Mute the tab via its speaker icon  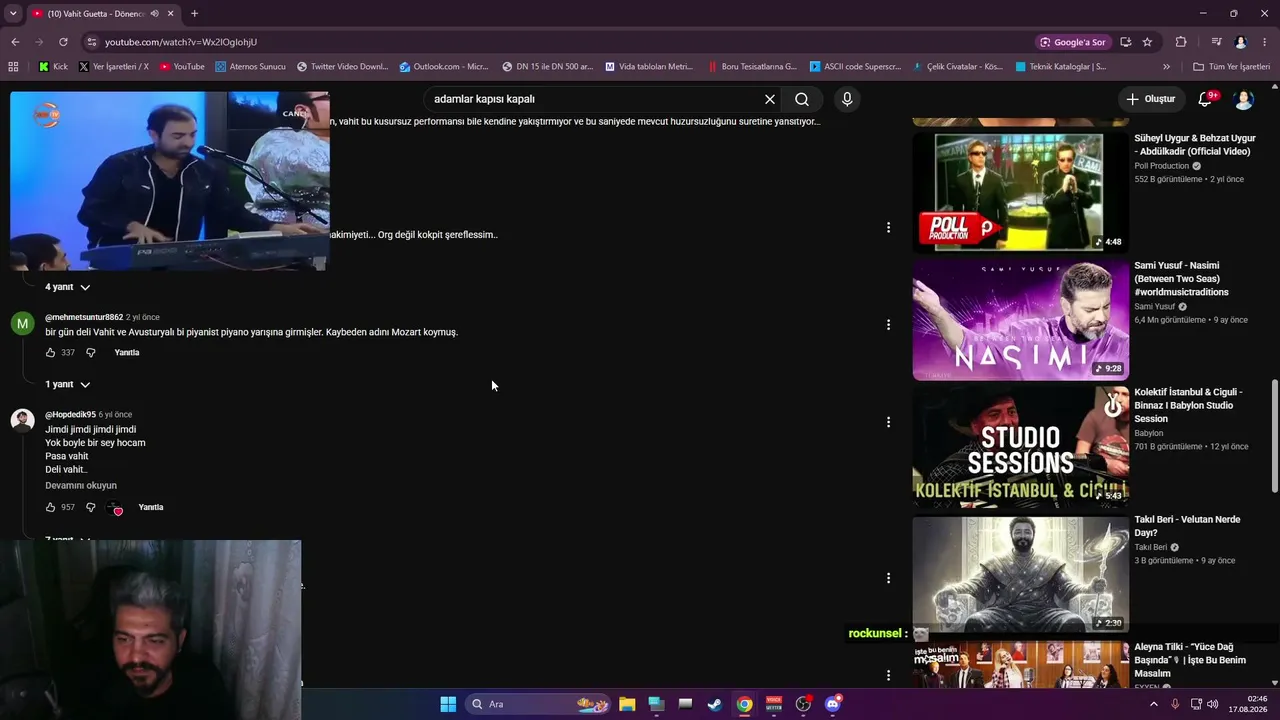click(154, 14)
